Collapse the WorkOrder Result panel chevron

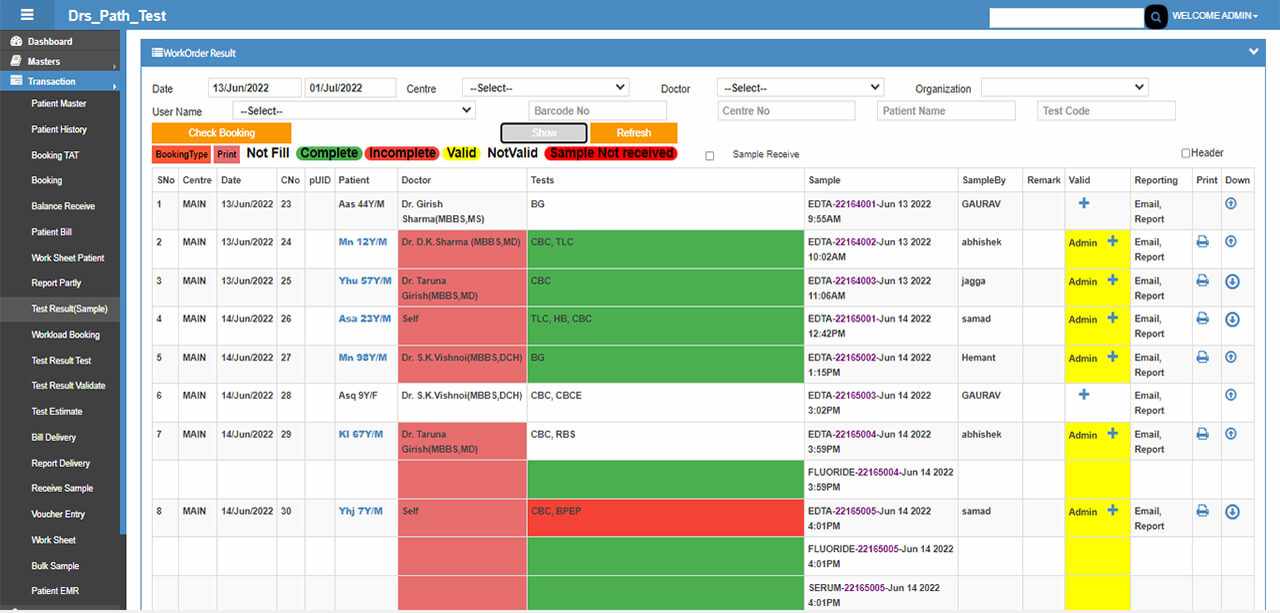pos(1254,52)
